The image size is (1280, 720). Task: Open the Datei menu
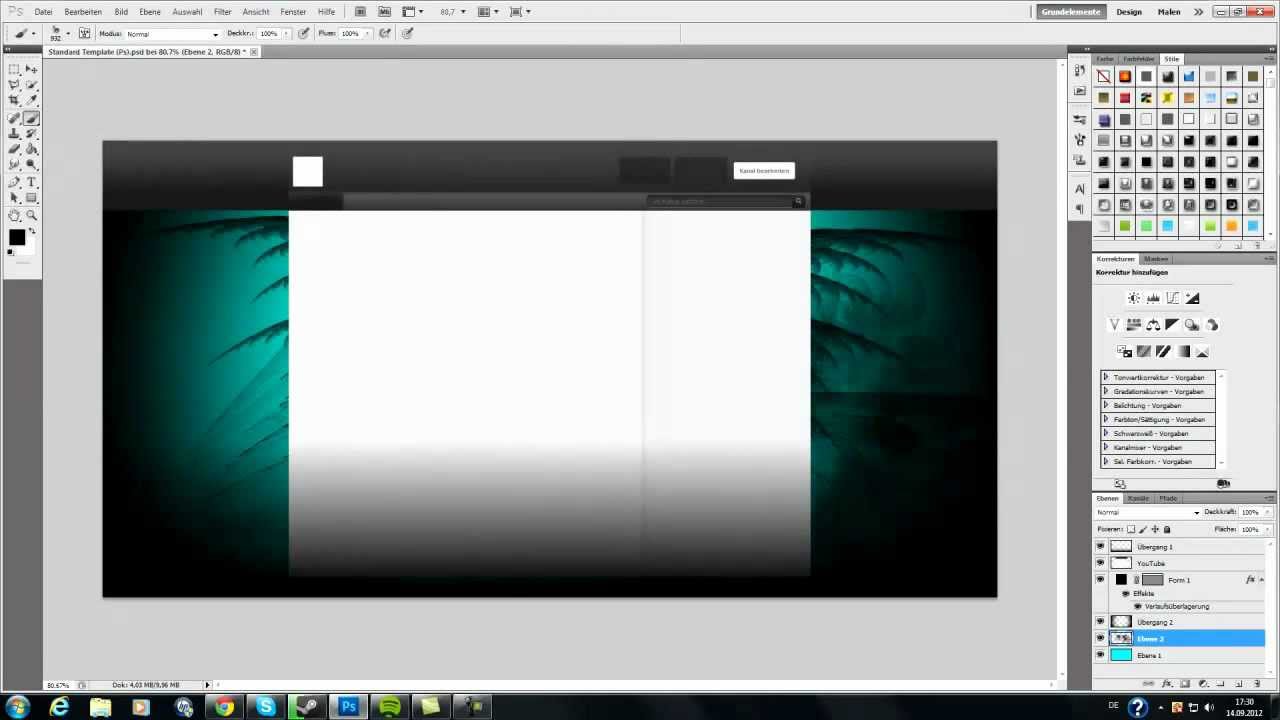coord(43,12)
